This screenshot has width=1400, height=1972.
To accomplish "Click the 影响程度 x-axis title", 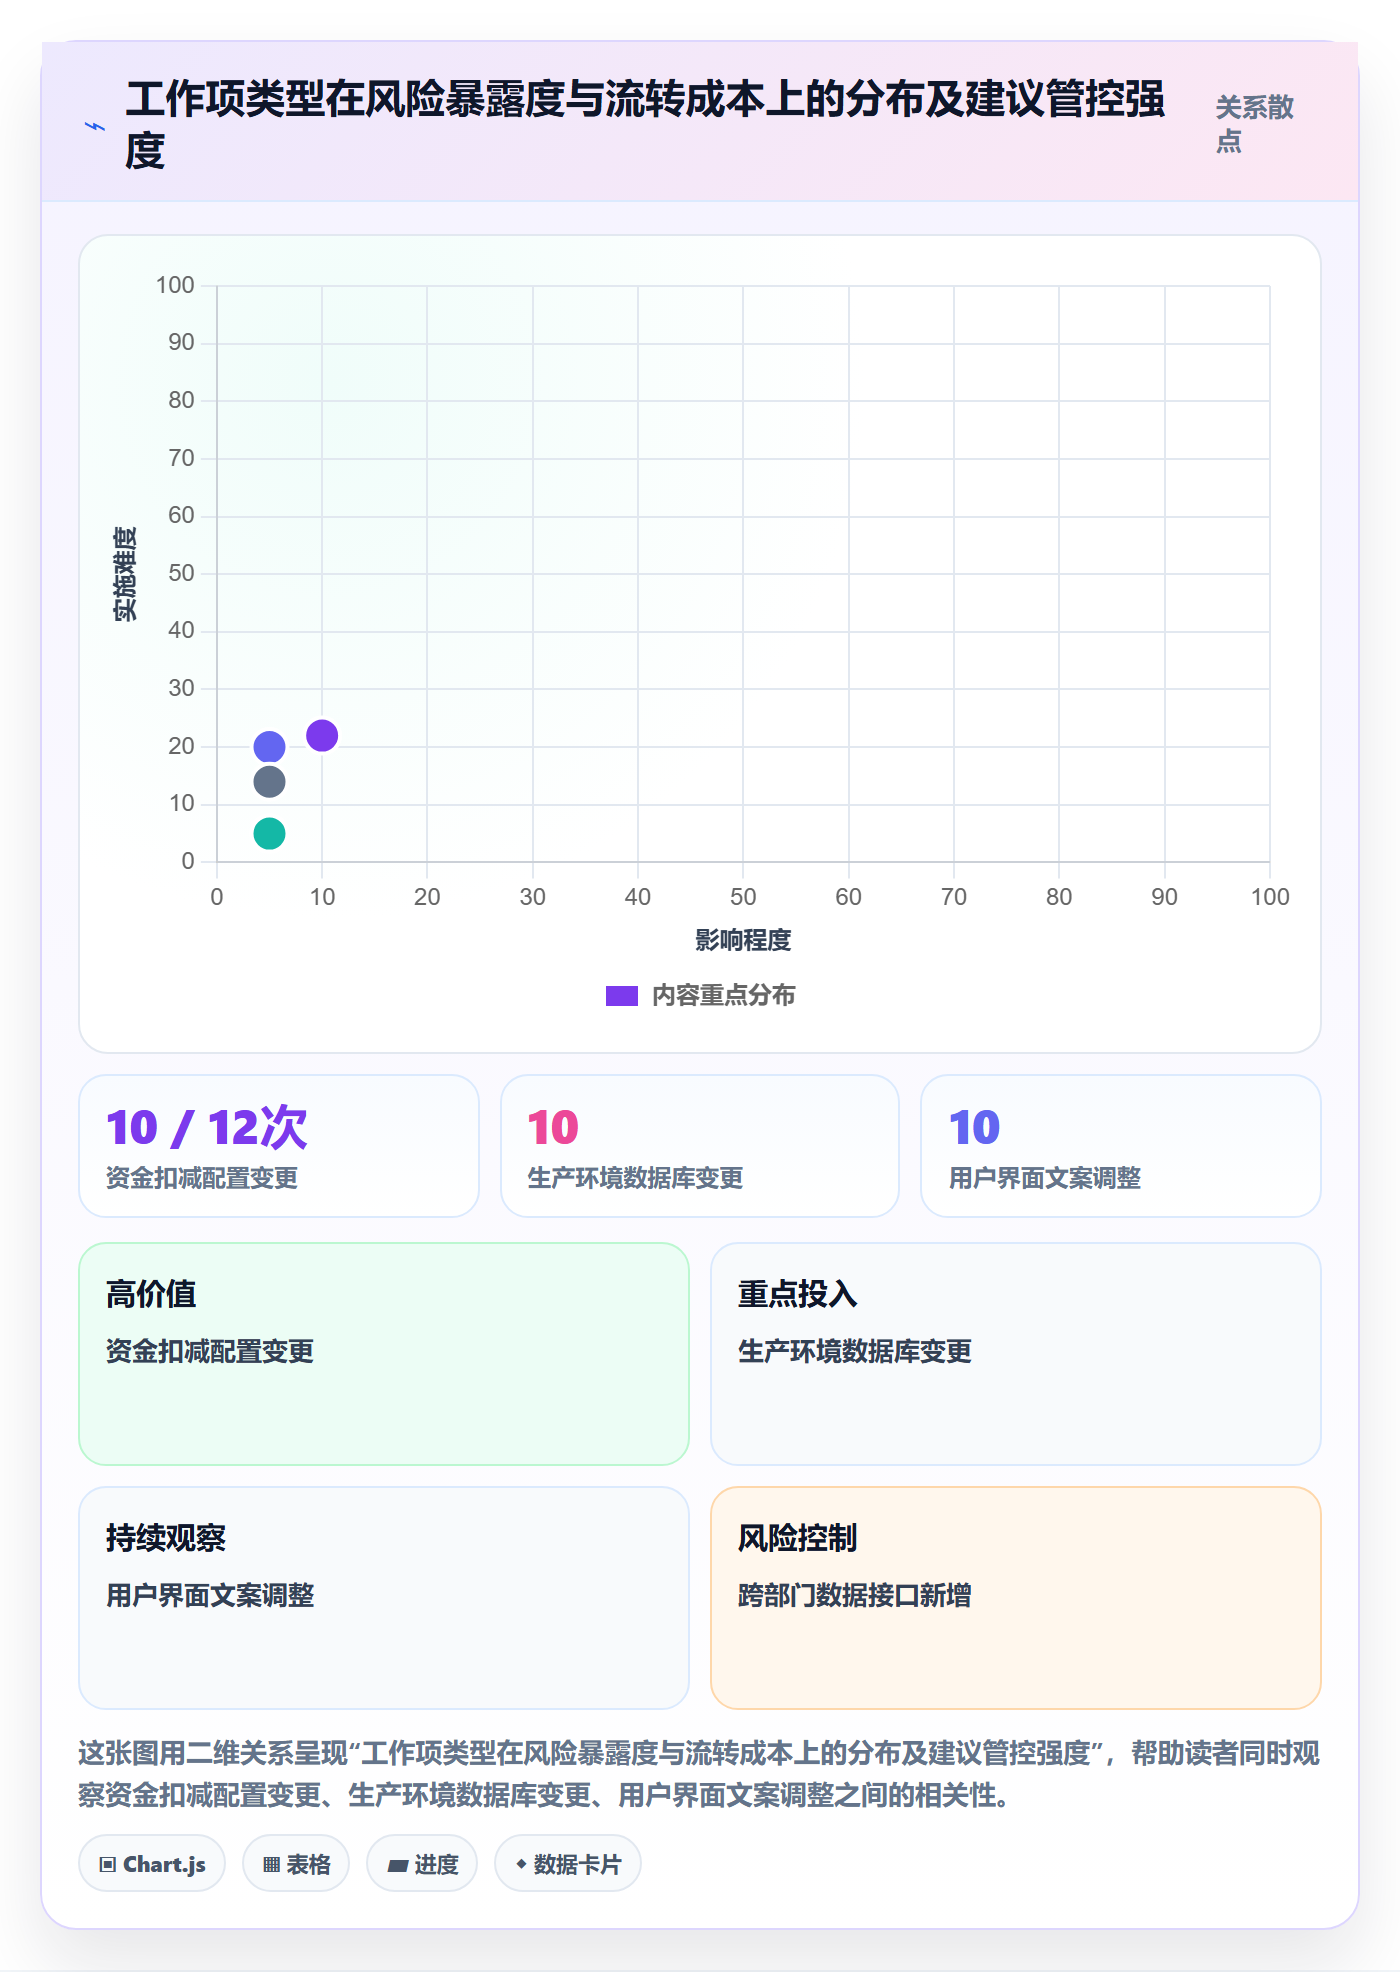I will [x=743, y=940].
